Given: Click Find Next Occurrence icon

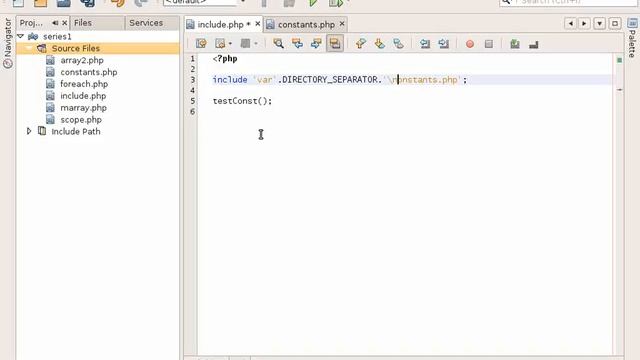Looking at the screenshot, I should click(x=316, y=44).
